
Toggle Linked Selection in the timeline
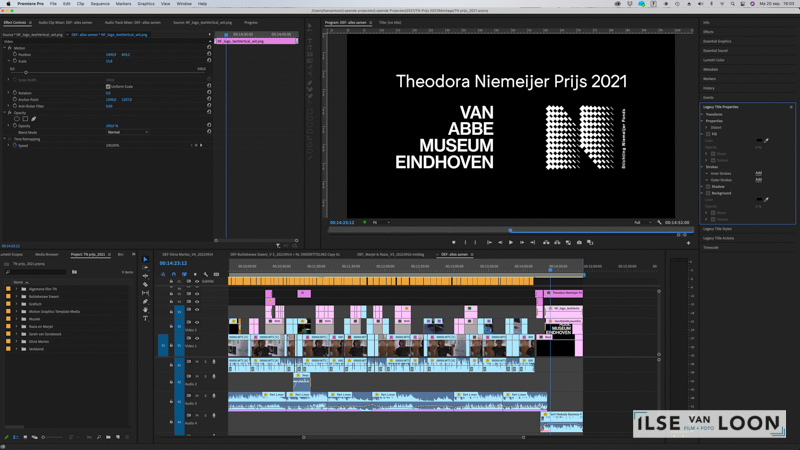pyautogui.click(x=184, y=274)
